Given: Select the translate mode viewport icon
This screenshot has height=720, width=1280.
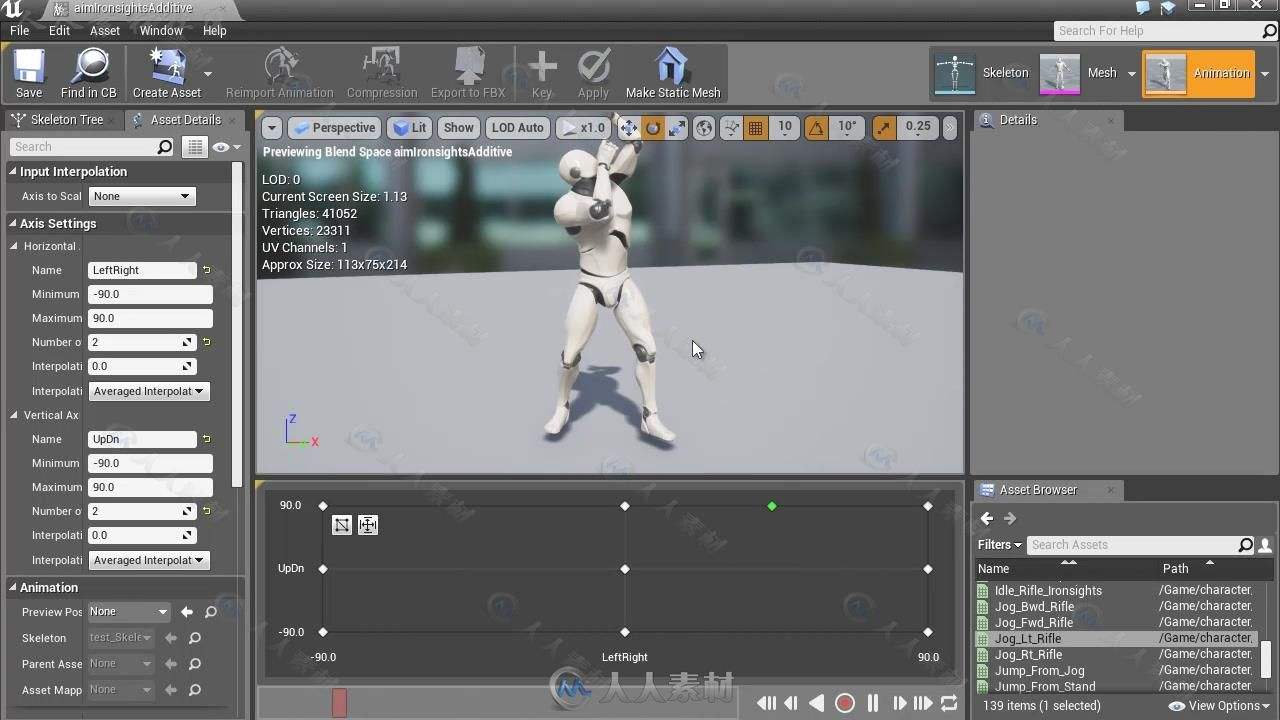Looking at the screenshot, I should tap(628, 128).
